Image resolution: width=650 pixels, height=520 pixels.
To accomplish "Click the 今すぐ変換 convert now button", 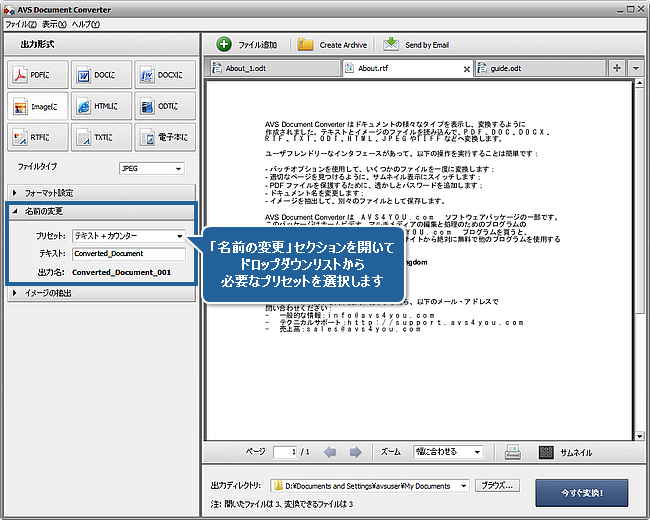I will pyautogui.click(x=582, y=493).
